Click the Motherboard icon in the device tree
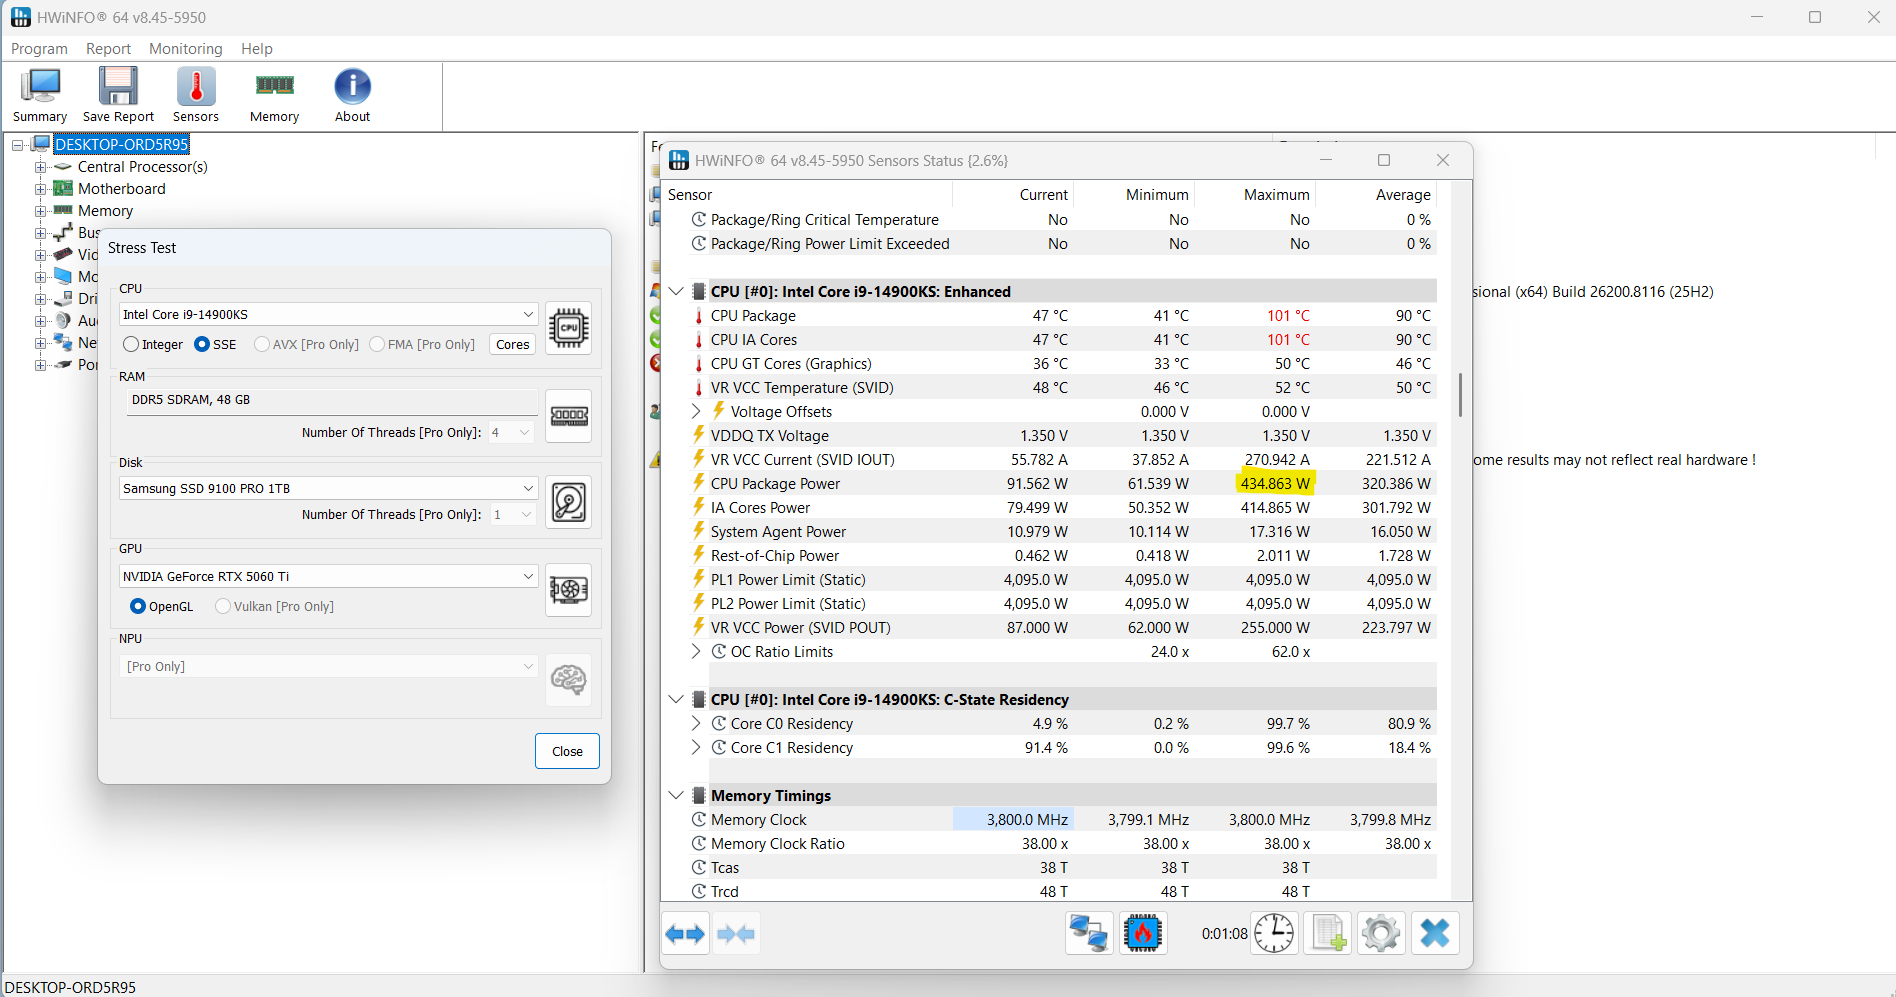Viewport: 1896px width, 997px height. [x=63, y=188]
